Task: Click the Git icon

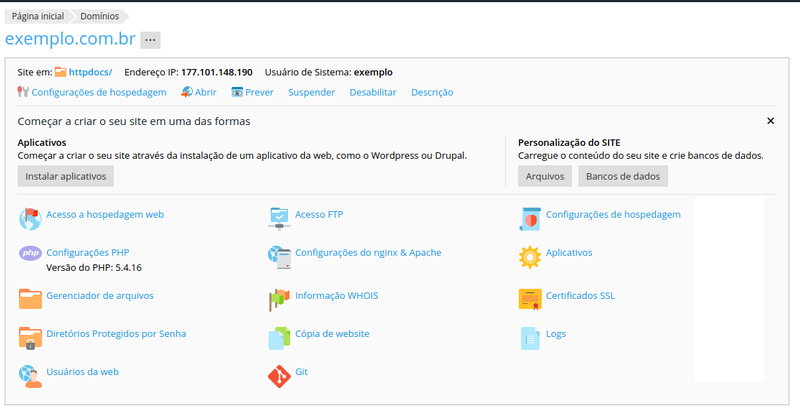Action: pyautogui.click(x=279, y=376)
